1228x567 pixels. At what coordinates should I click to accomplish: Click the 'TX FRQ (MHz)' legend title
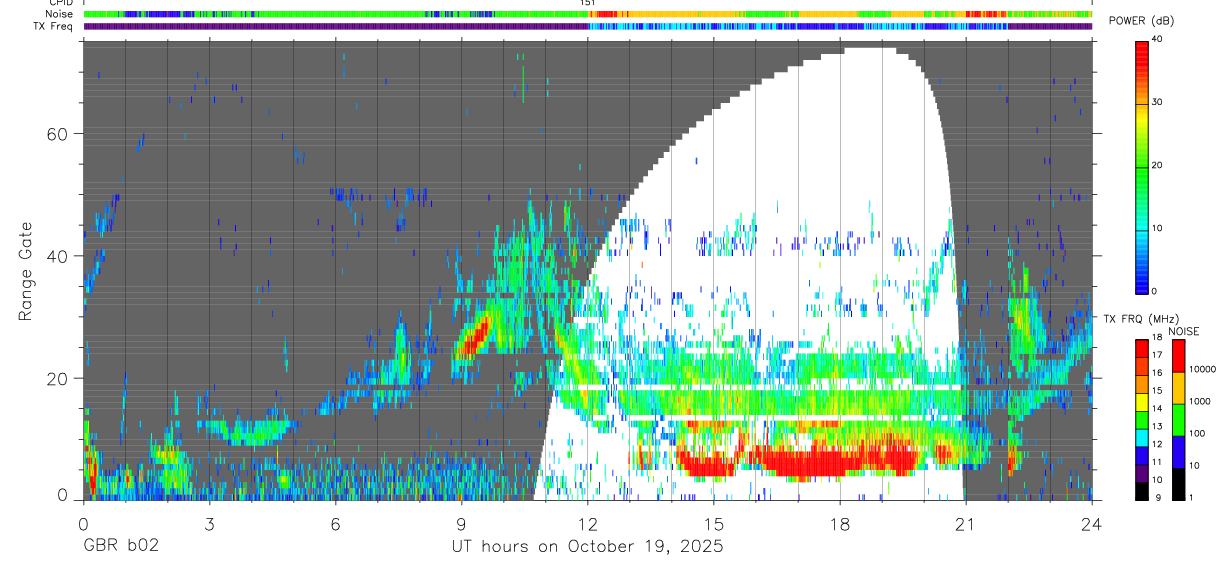[x=1142, y=318]
